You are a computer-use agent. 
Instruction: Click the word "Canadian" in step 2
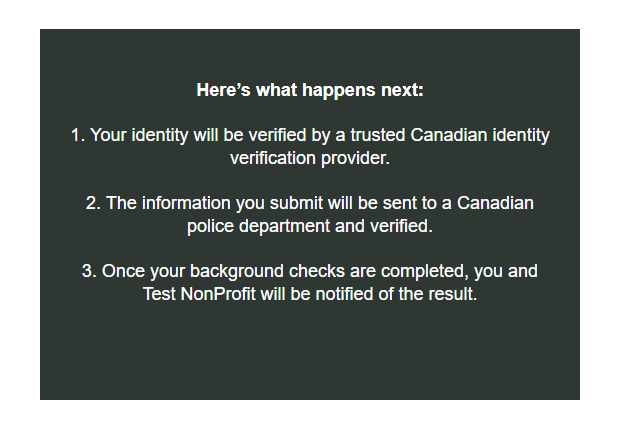click(x=495, y=203)
